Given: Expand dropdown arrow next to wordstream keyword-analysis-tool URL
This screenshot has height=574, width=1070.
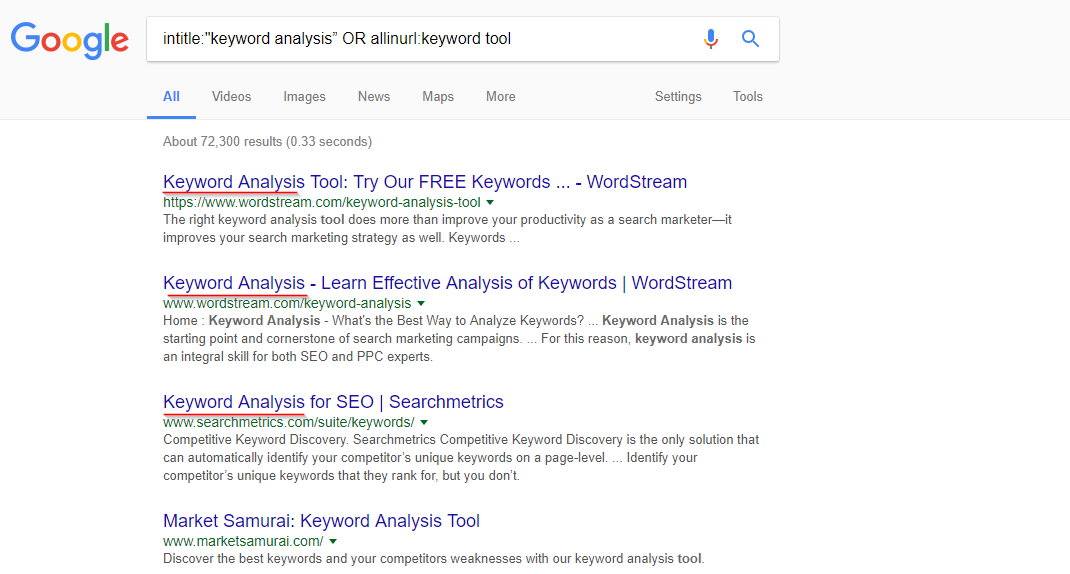Looking at the screenshot, I should click(x=490, y=203).
